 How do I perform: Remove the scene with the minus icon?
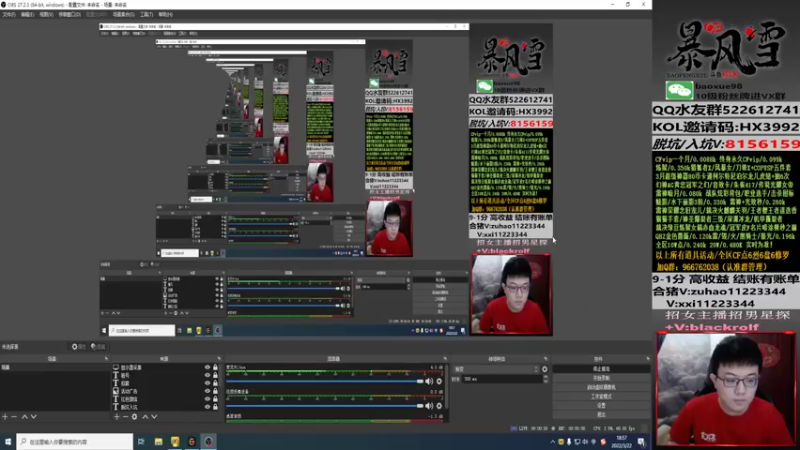[x=14, y=417]
